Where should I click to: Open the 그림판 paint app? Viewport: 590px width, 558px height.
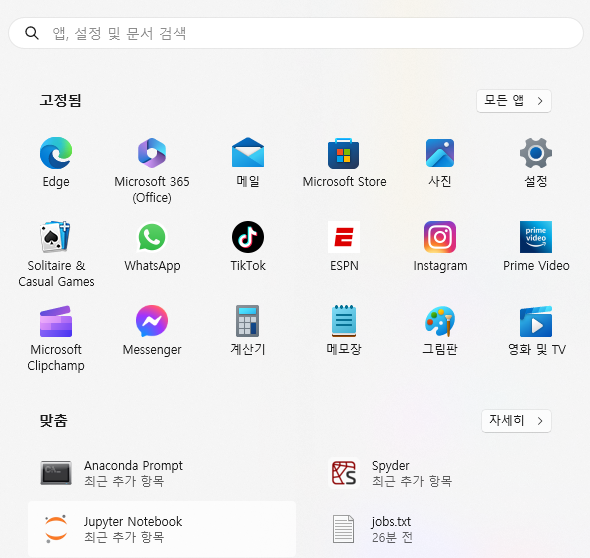[x=440, y=321]
